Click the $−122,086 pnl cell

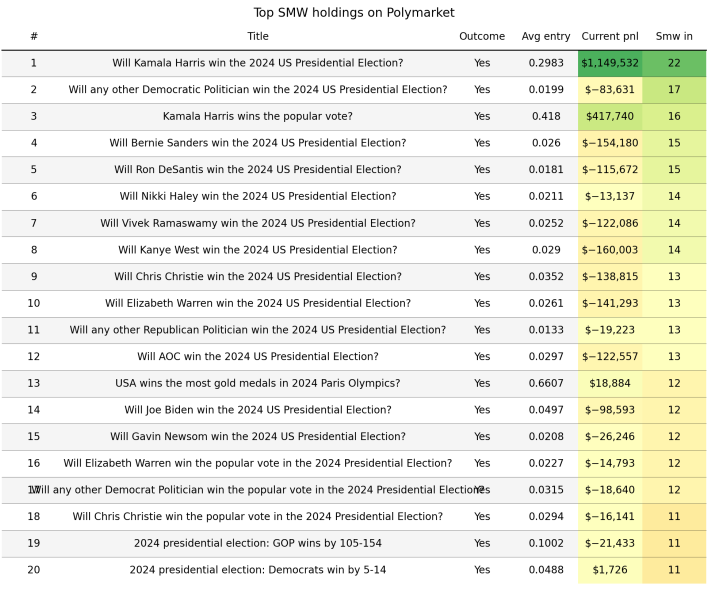click(610, 223)
